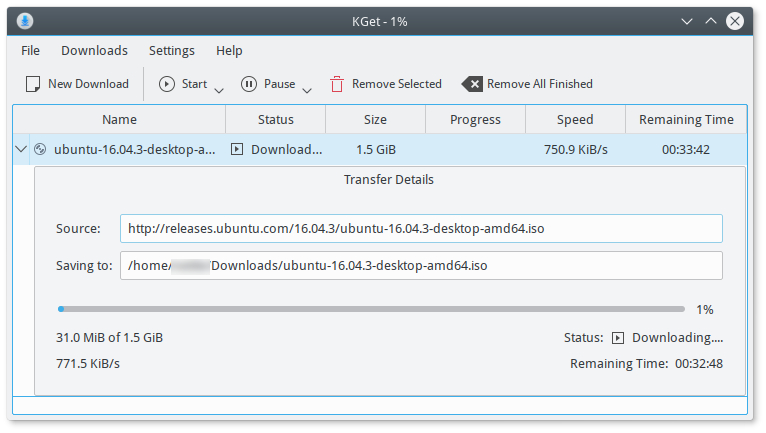
Task: Sort transfers by the Name column header
Action: coord(119,120)
